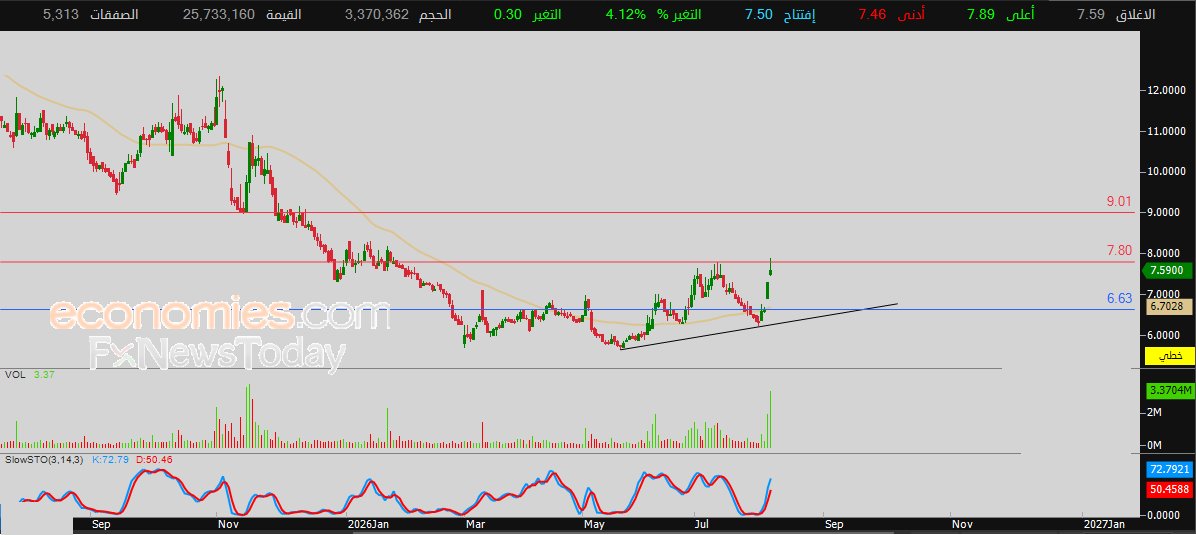The image size is (1196, 535).
Task: Click the yellow خطي scale label
Action: tap(1169, 356)
